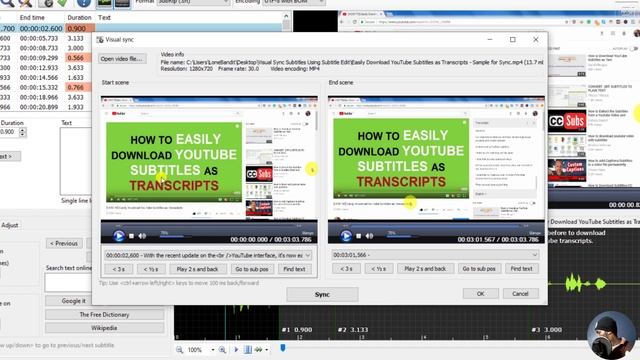This screenshot has width=640, height=360.
Task: Click the subtitle list scroll-up arrow
Action: (286, 16)
